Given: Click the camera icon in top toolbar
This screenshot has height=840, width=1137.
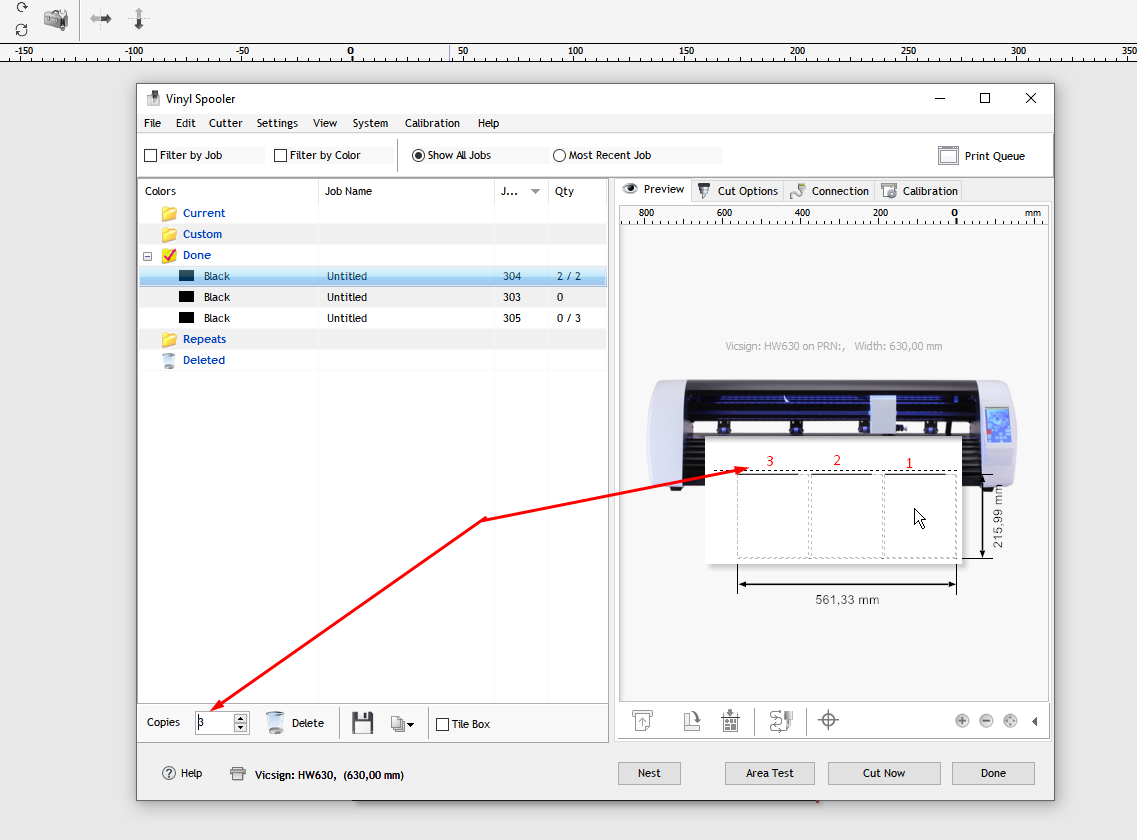Looking at the screenshot, I should (x=56, y=19).
